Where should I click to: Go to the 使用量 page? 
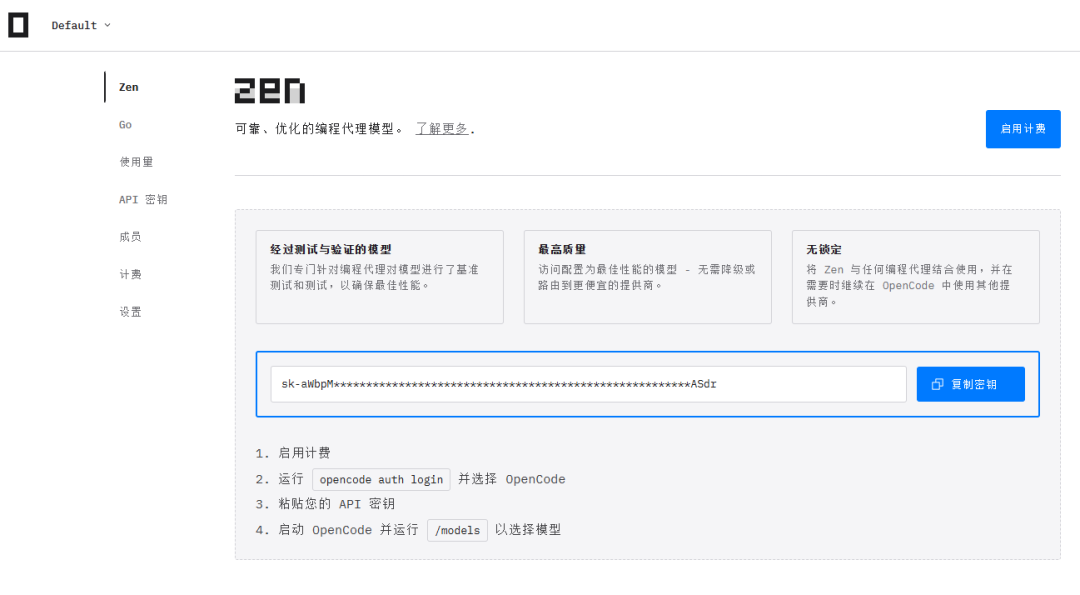136,162
